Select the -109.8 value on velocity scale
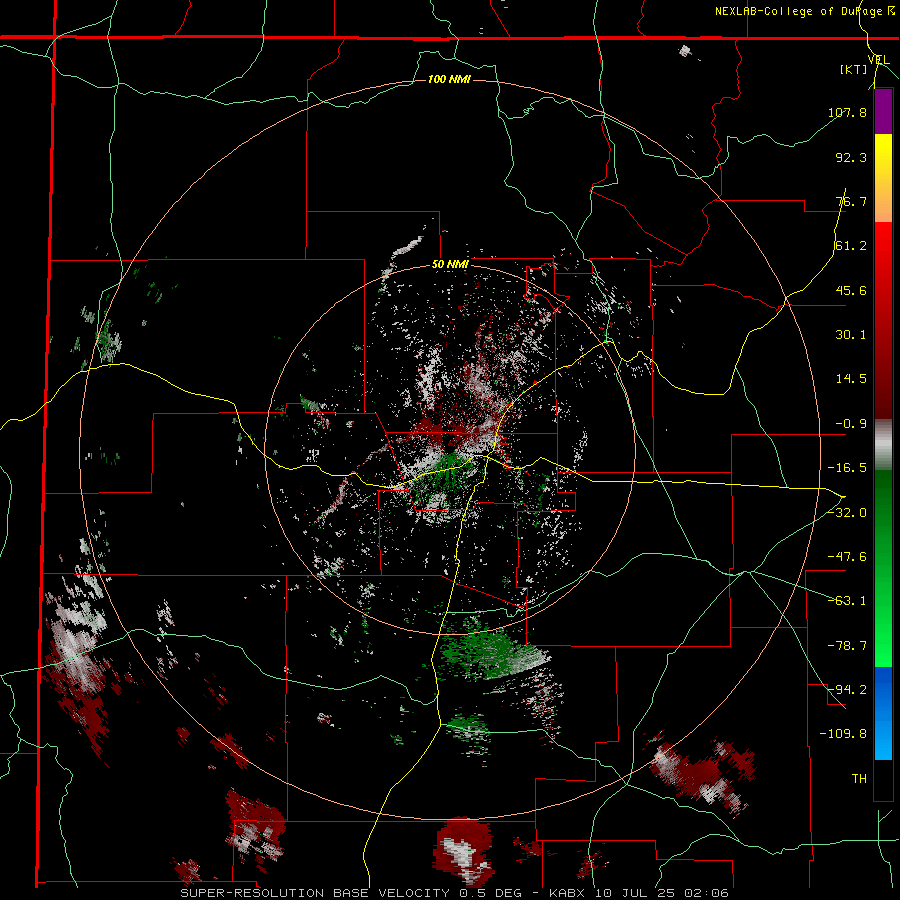Viewport: 900px width, 900px height. (x=843, y=734)
